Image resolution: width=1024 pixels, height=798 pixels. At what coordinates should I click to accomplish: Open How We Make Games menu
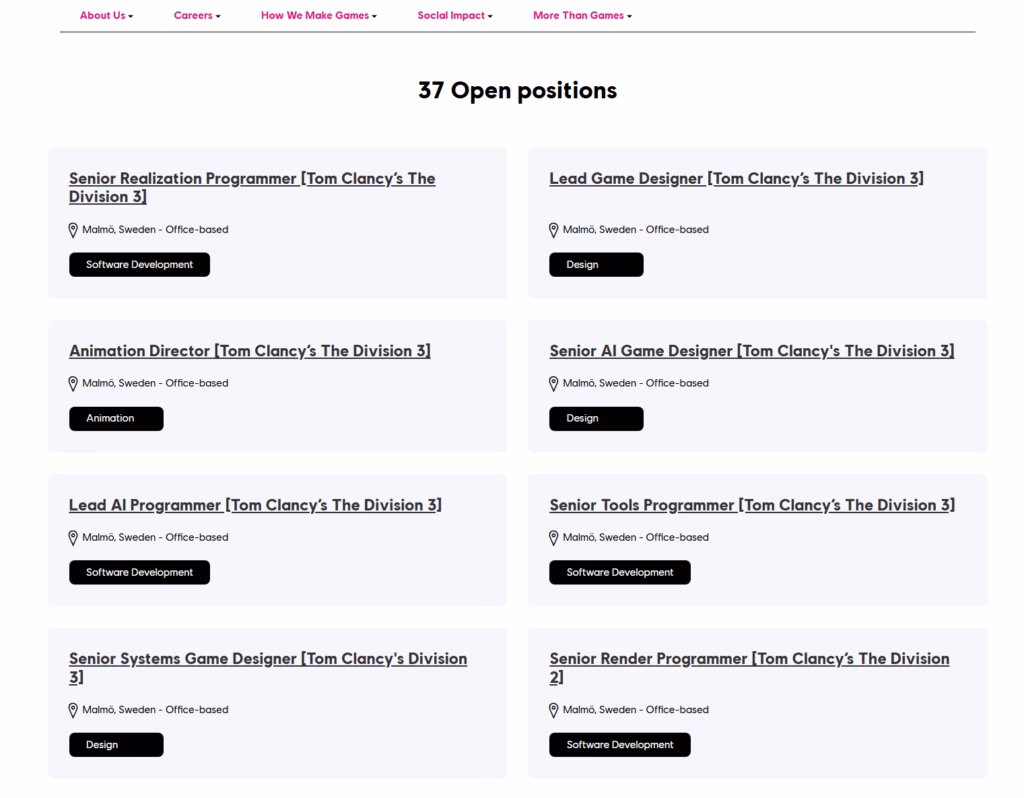point(319,15)
